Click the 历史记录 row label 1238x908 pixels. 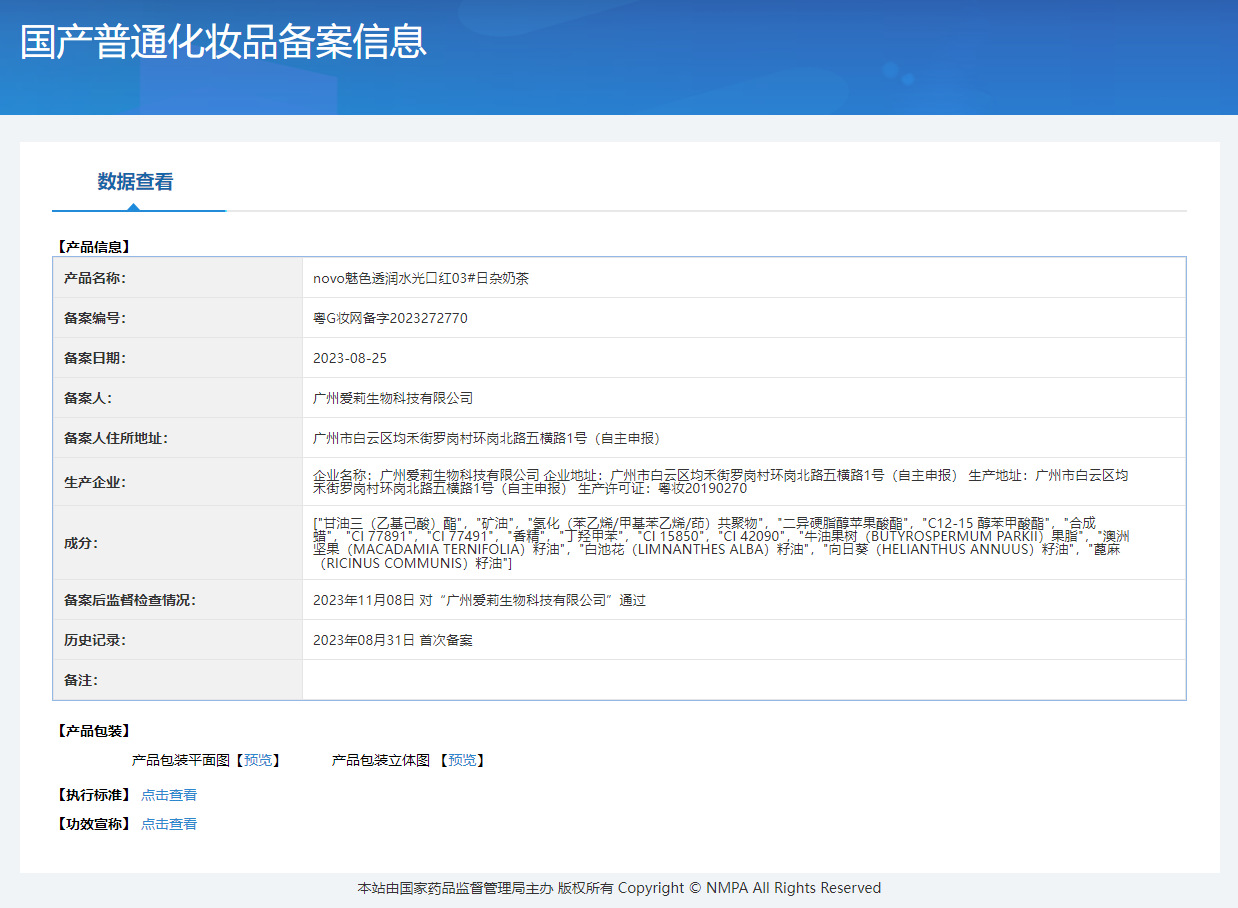95,640
